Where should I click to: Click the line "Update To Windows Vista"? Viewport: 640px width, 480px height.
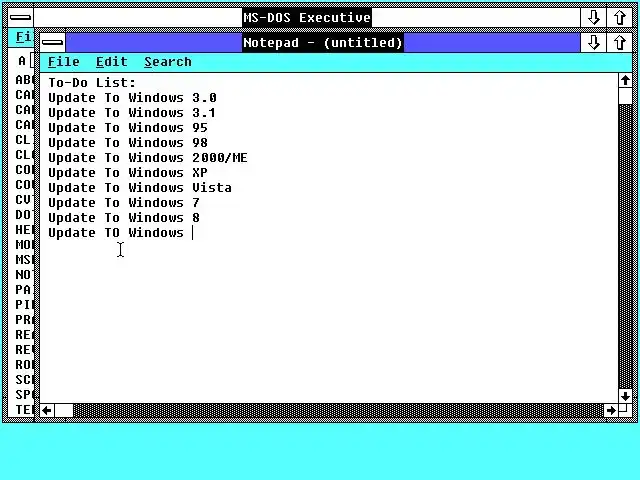[140, 188]
